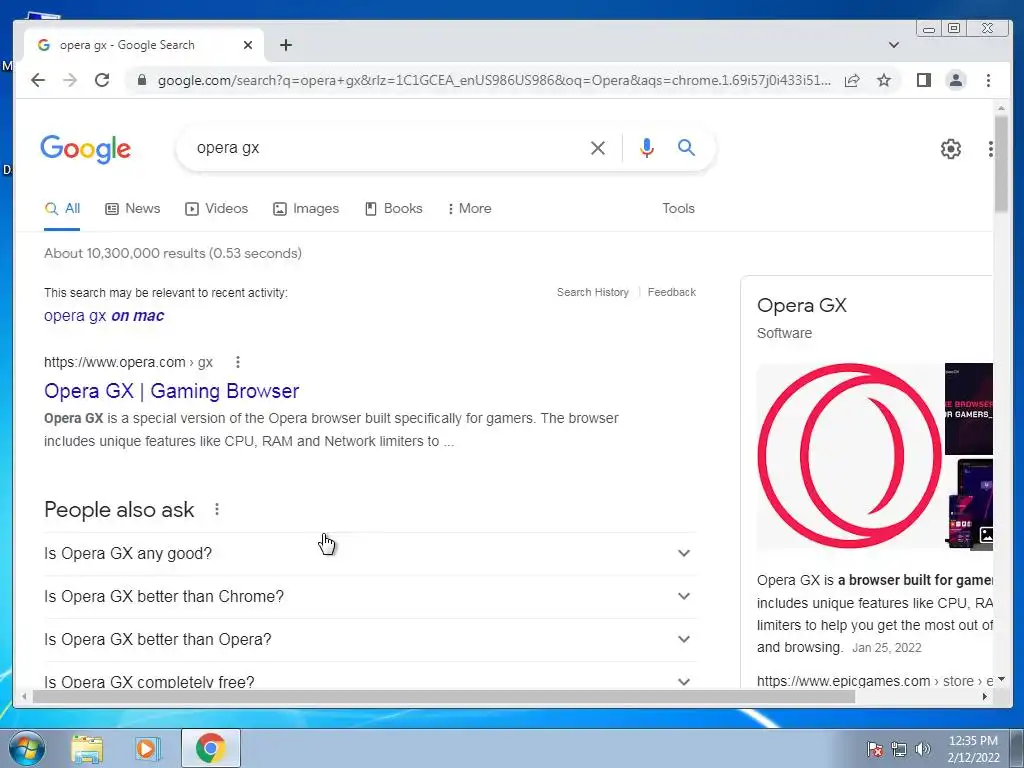This screenshot has height=768, width=1024.
Task: Switch to the Images tab
Action: [x=306, y=209]
